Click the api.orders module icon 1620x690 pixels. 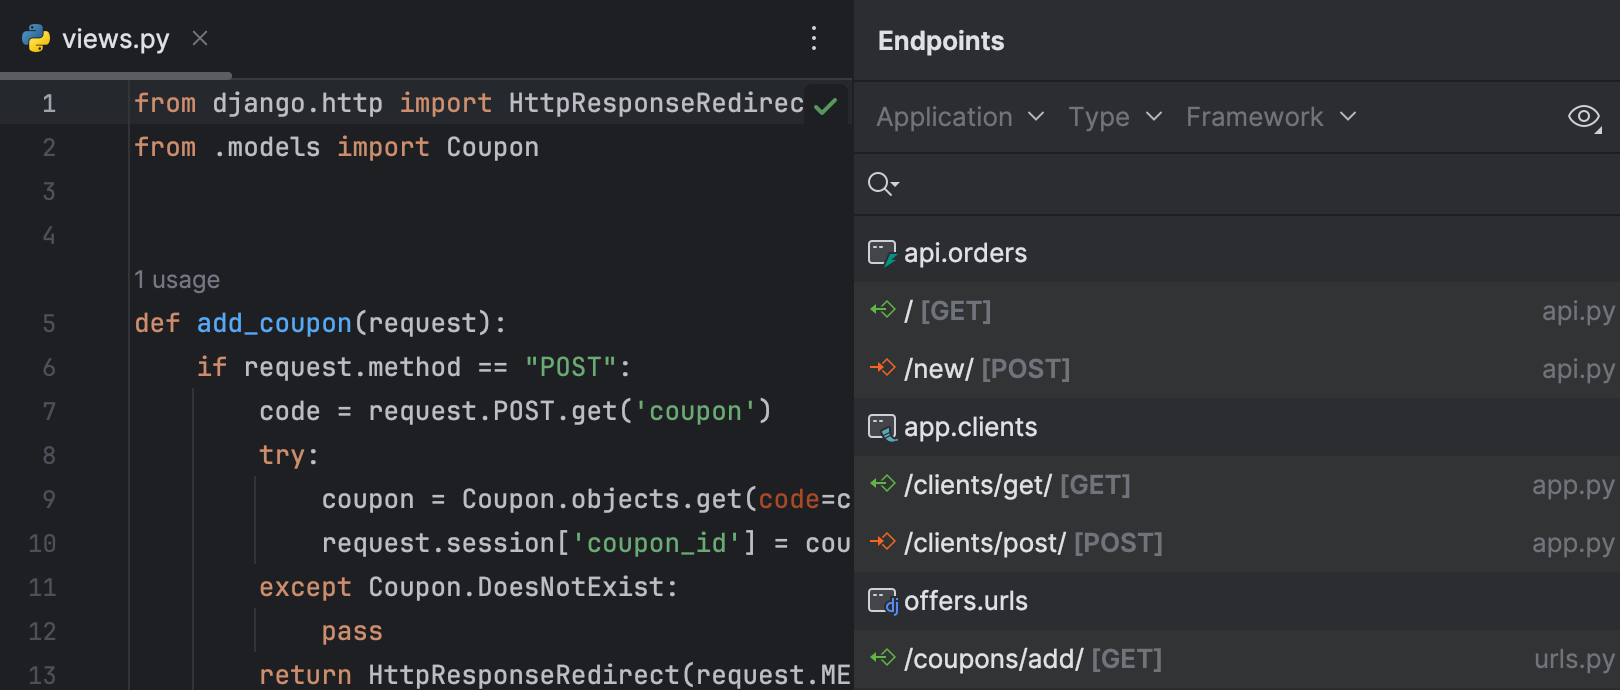(x=882, y=253)
